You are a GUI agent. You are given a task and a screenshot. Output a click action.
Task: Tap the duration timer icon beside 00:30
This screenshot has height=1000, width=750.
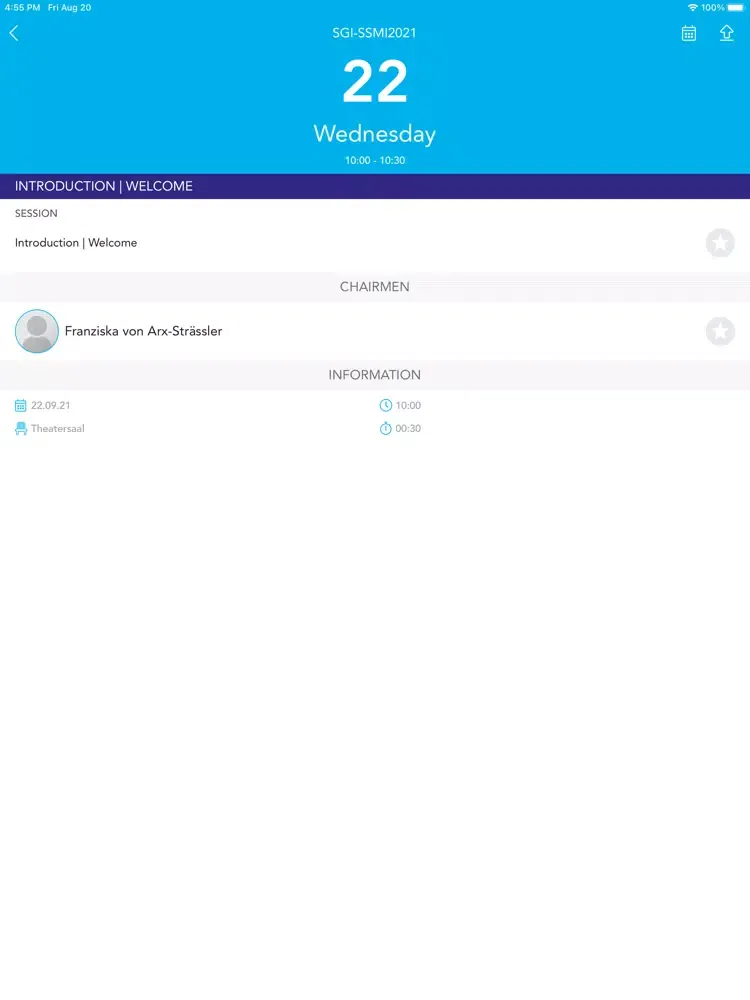coord(385,429)
